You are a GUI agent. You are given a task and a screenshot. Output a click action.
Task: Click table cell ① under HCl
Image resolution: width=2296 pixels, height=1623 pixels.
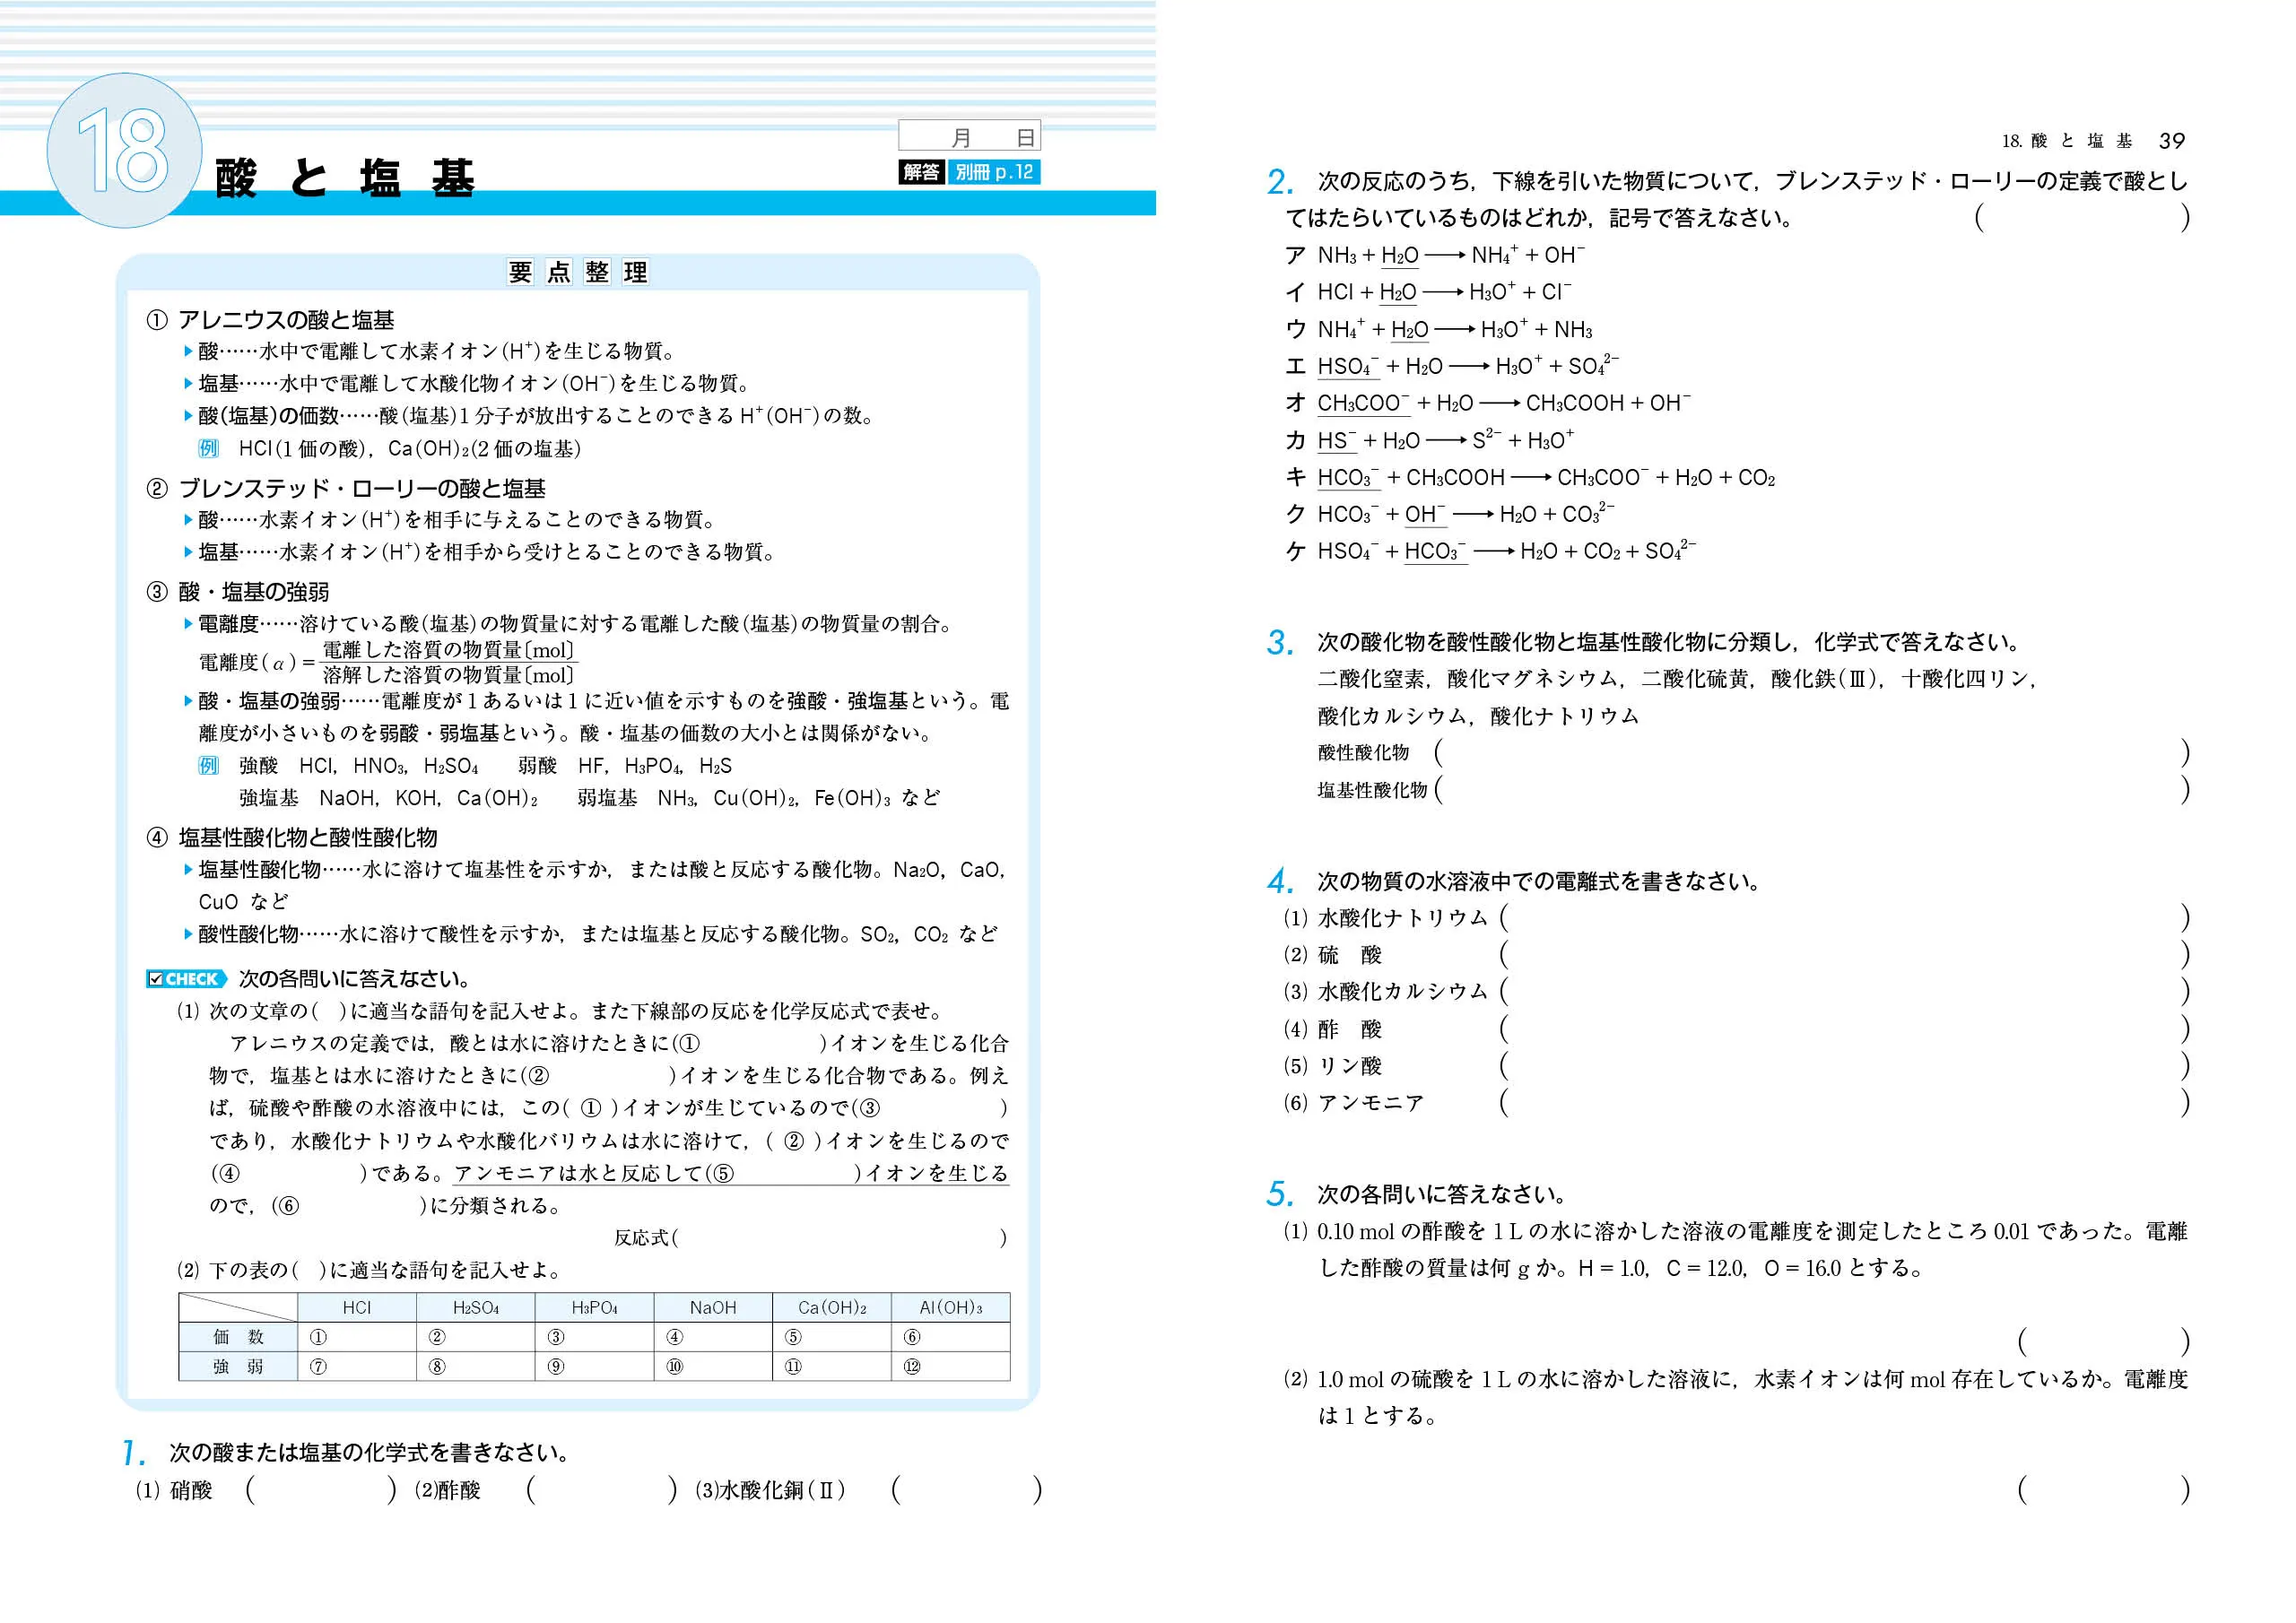(x=357, y=1337)
